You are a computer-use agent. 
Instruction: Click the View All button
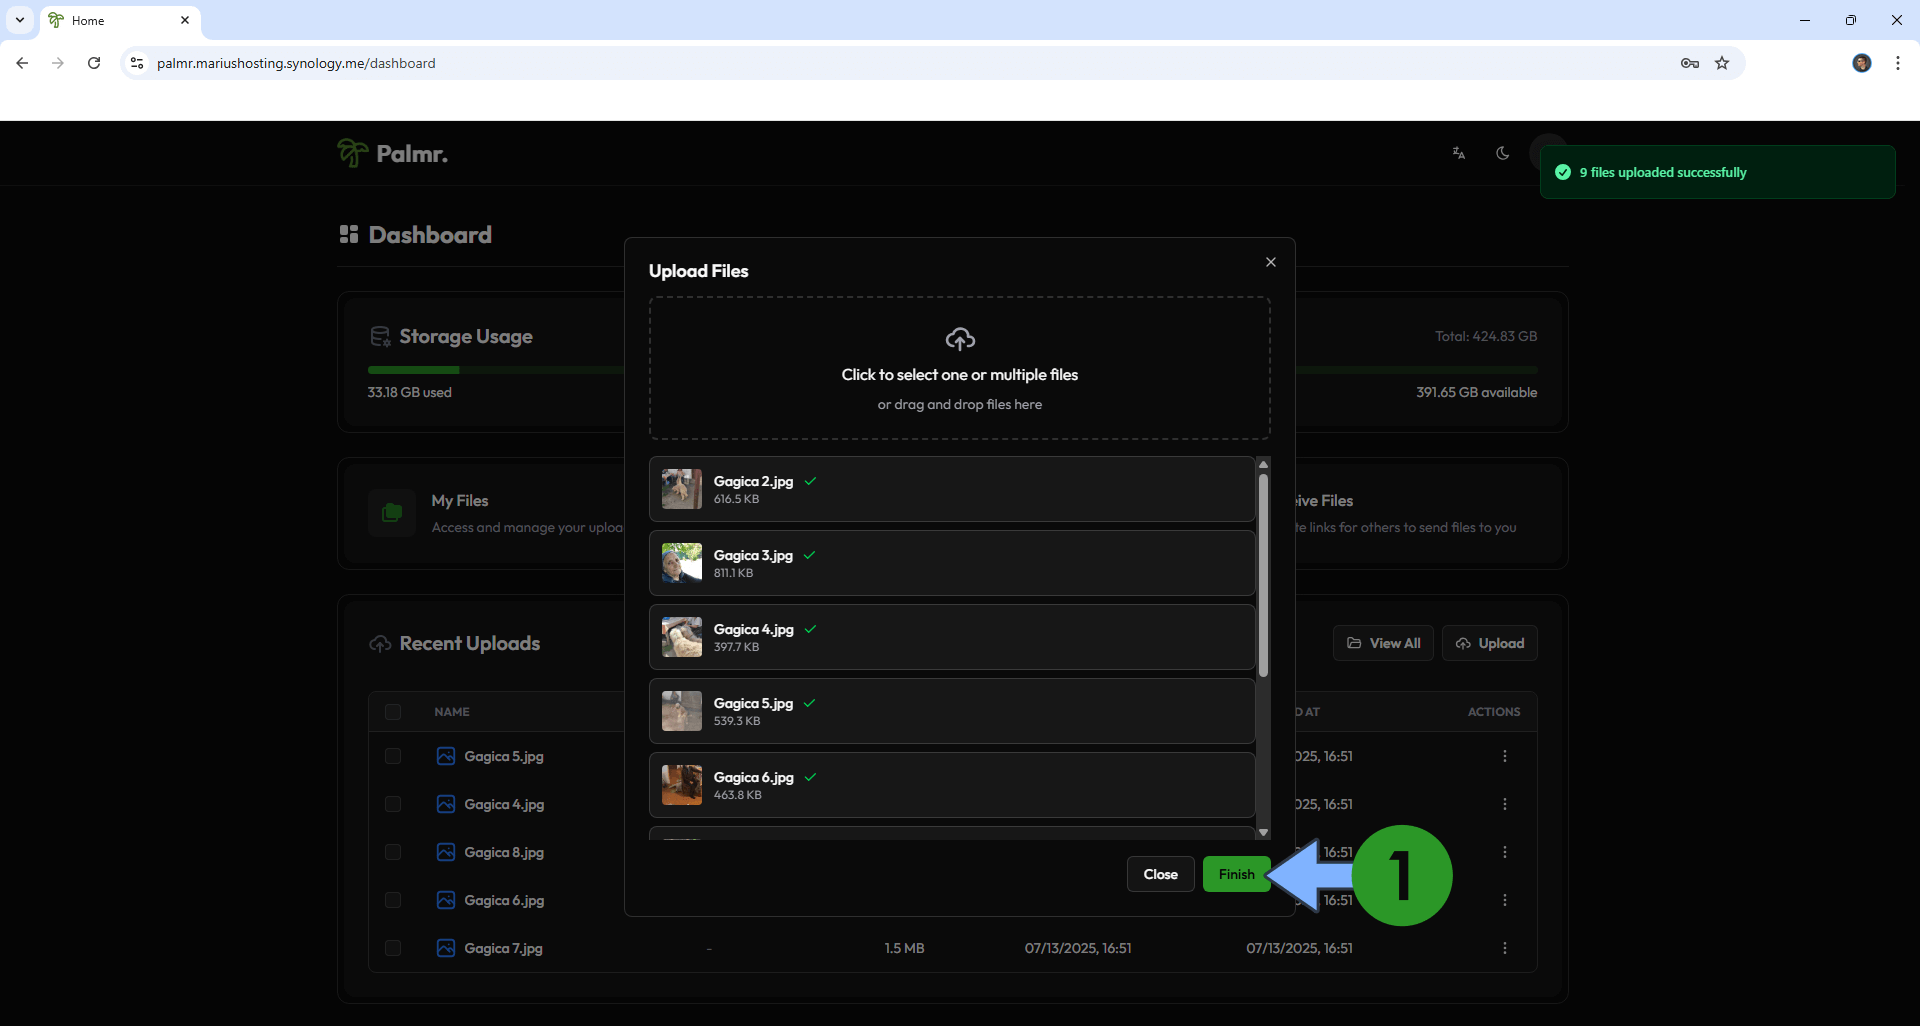click(x=1383, y=643)
